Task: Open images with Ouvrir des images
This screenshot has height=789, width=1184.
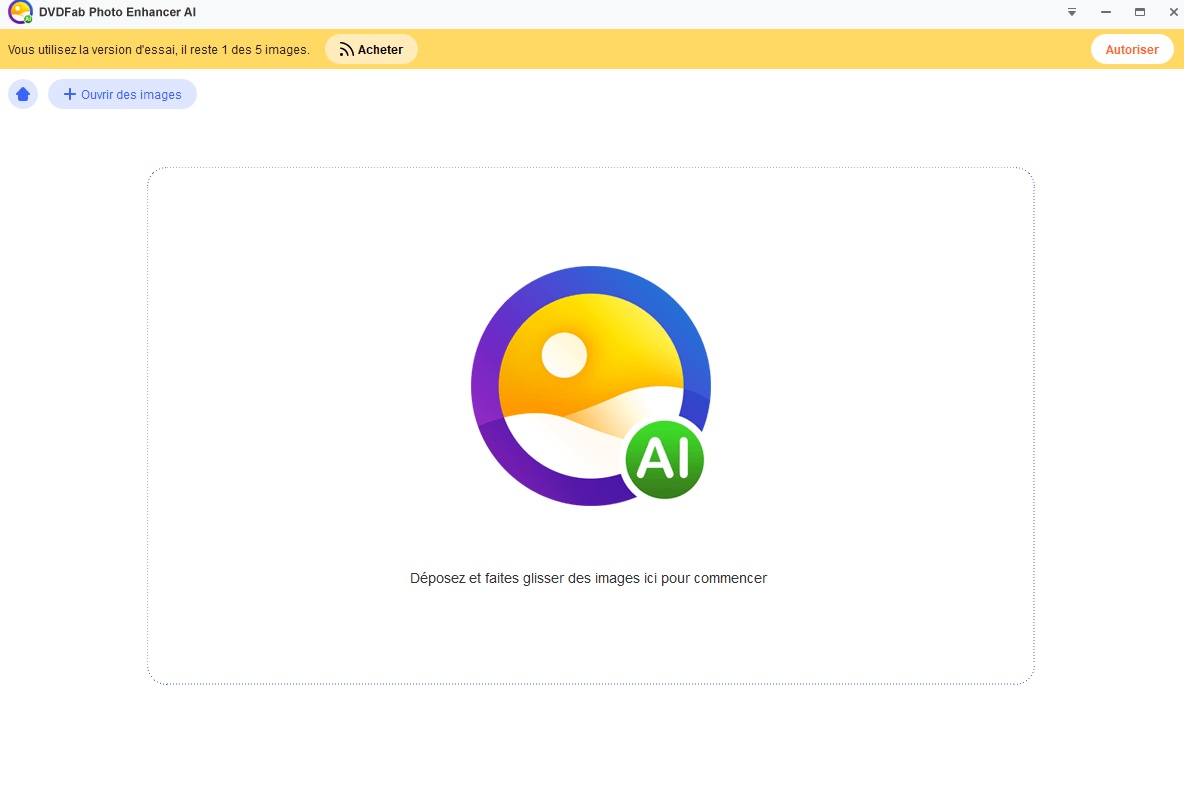Action: point(122,94)
